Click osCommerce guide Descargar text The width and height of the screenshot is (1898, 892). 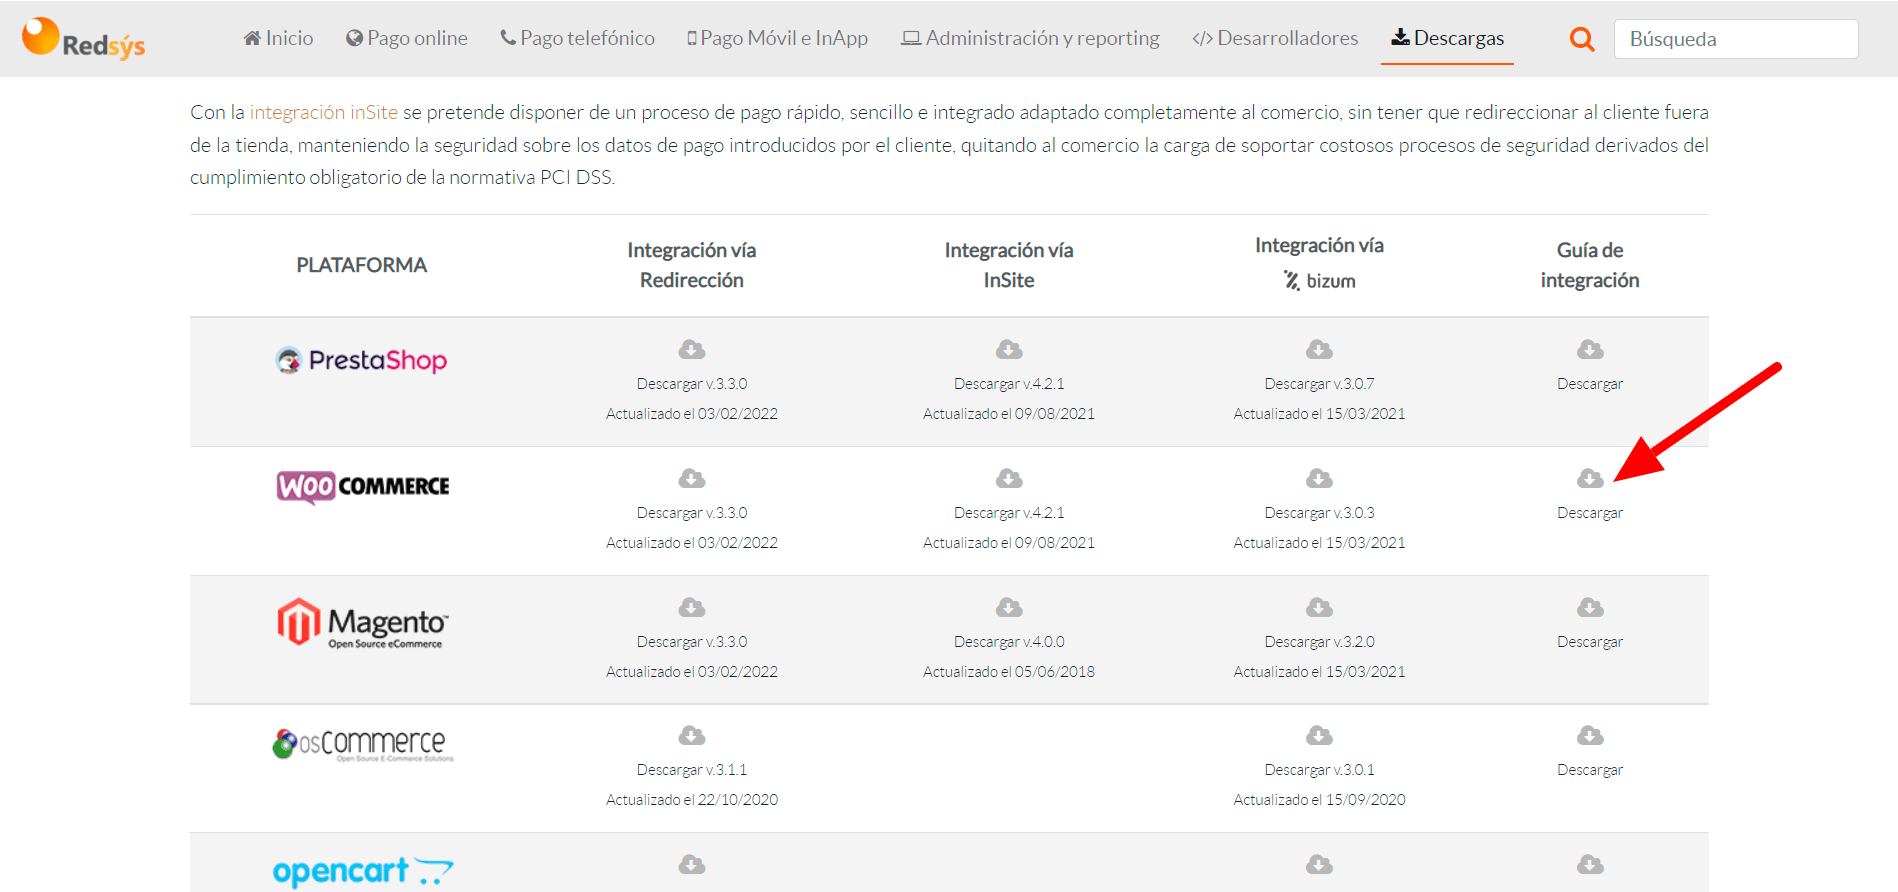(1590, 770)
